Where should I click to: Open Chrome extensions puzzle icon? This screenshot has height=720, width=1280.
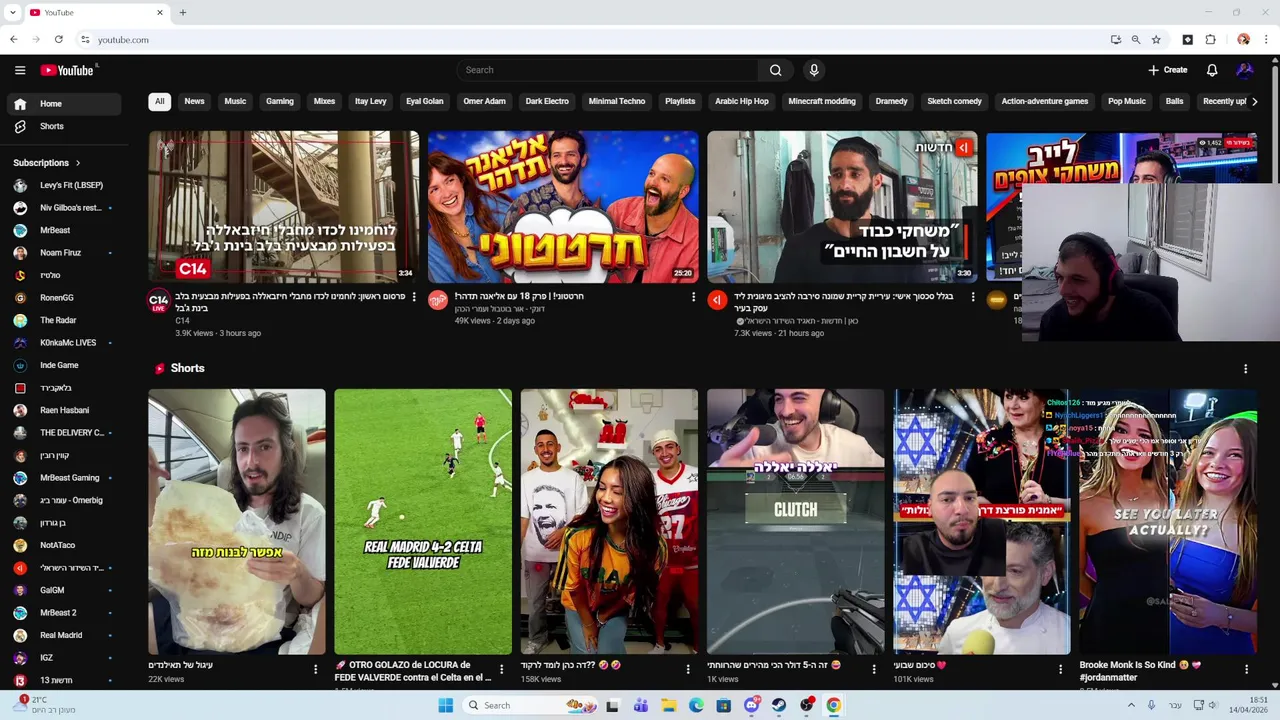click(1210, 39)
